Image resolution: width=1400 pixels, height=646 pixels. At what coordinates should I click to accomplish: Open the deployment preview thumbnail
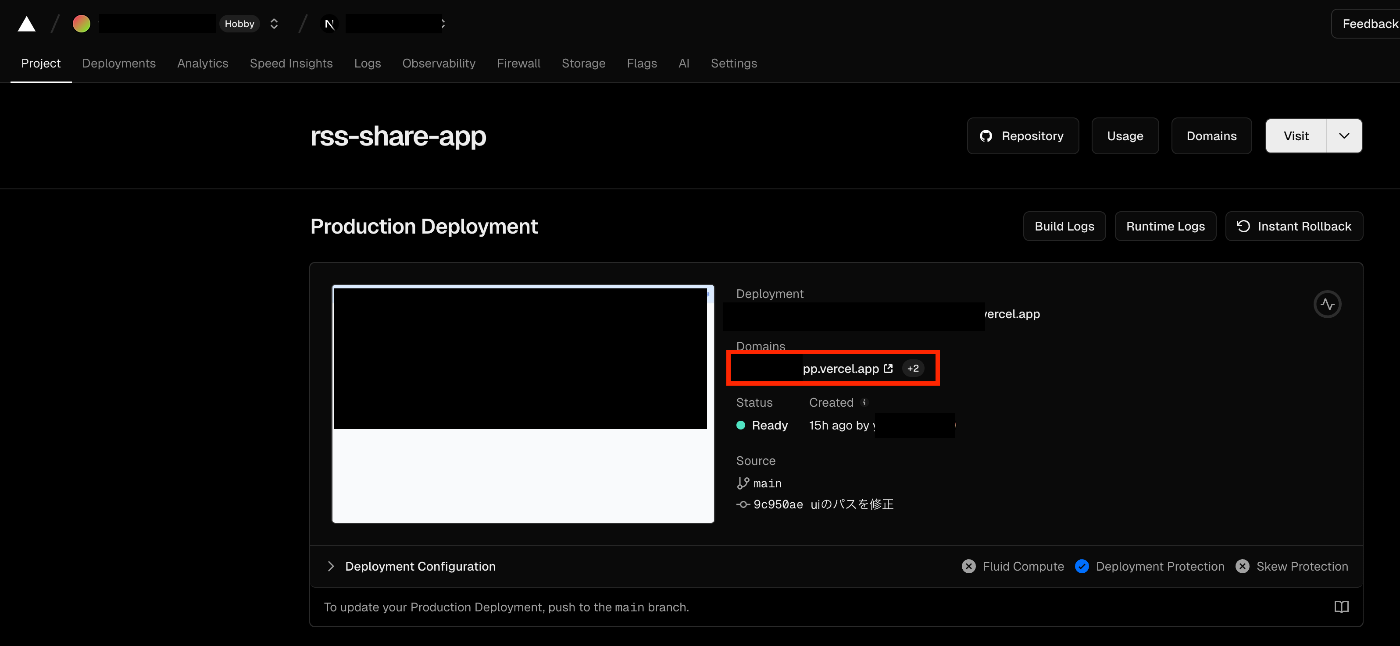(x=523, y=404)
